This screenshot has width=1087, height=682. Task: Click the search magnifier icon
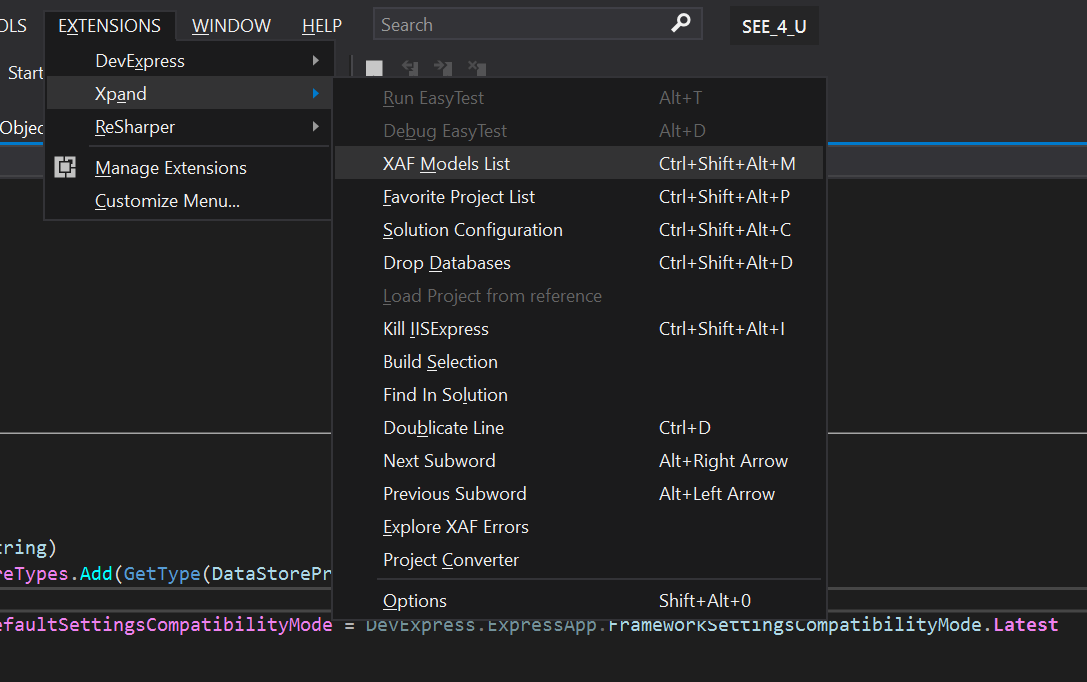point(681,24)
